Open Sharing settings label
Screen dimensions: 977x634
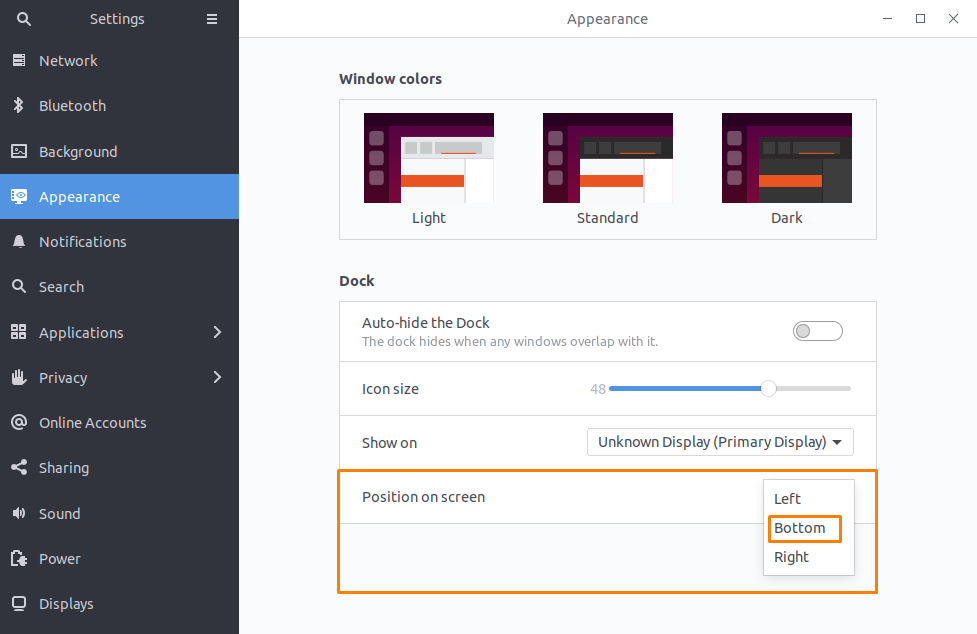coord(64,468)
